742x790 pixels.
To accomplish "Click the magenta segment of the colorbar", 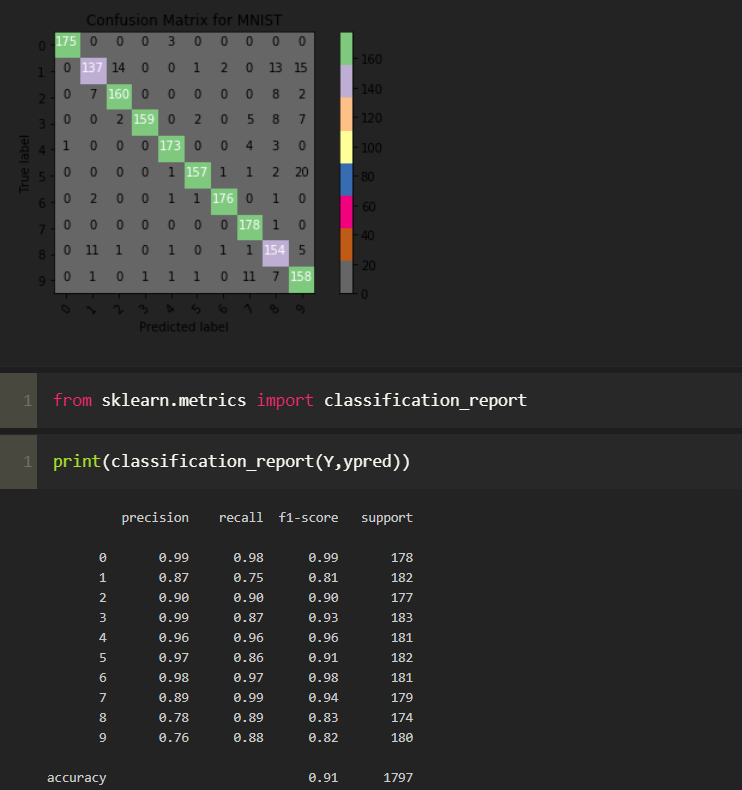I will tap(346, 212).
